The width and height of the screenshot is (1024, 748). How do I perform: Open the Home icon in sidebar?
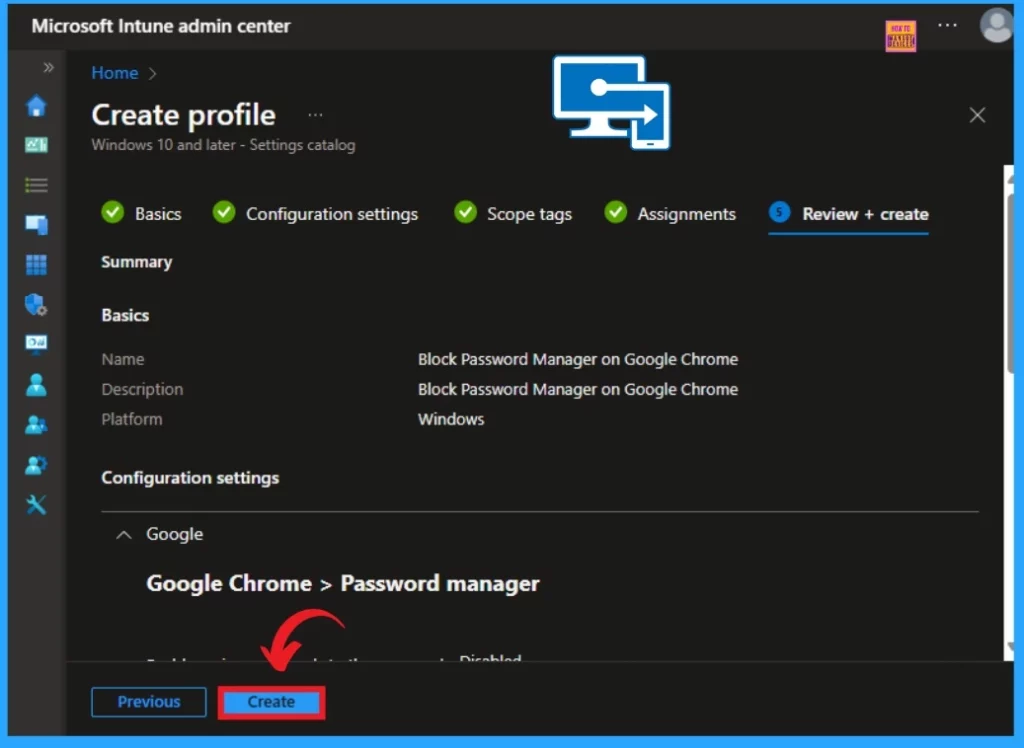36,105
